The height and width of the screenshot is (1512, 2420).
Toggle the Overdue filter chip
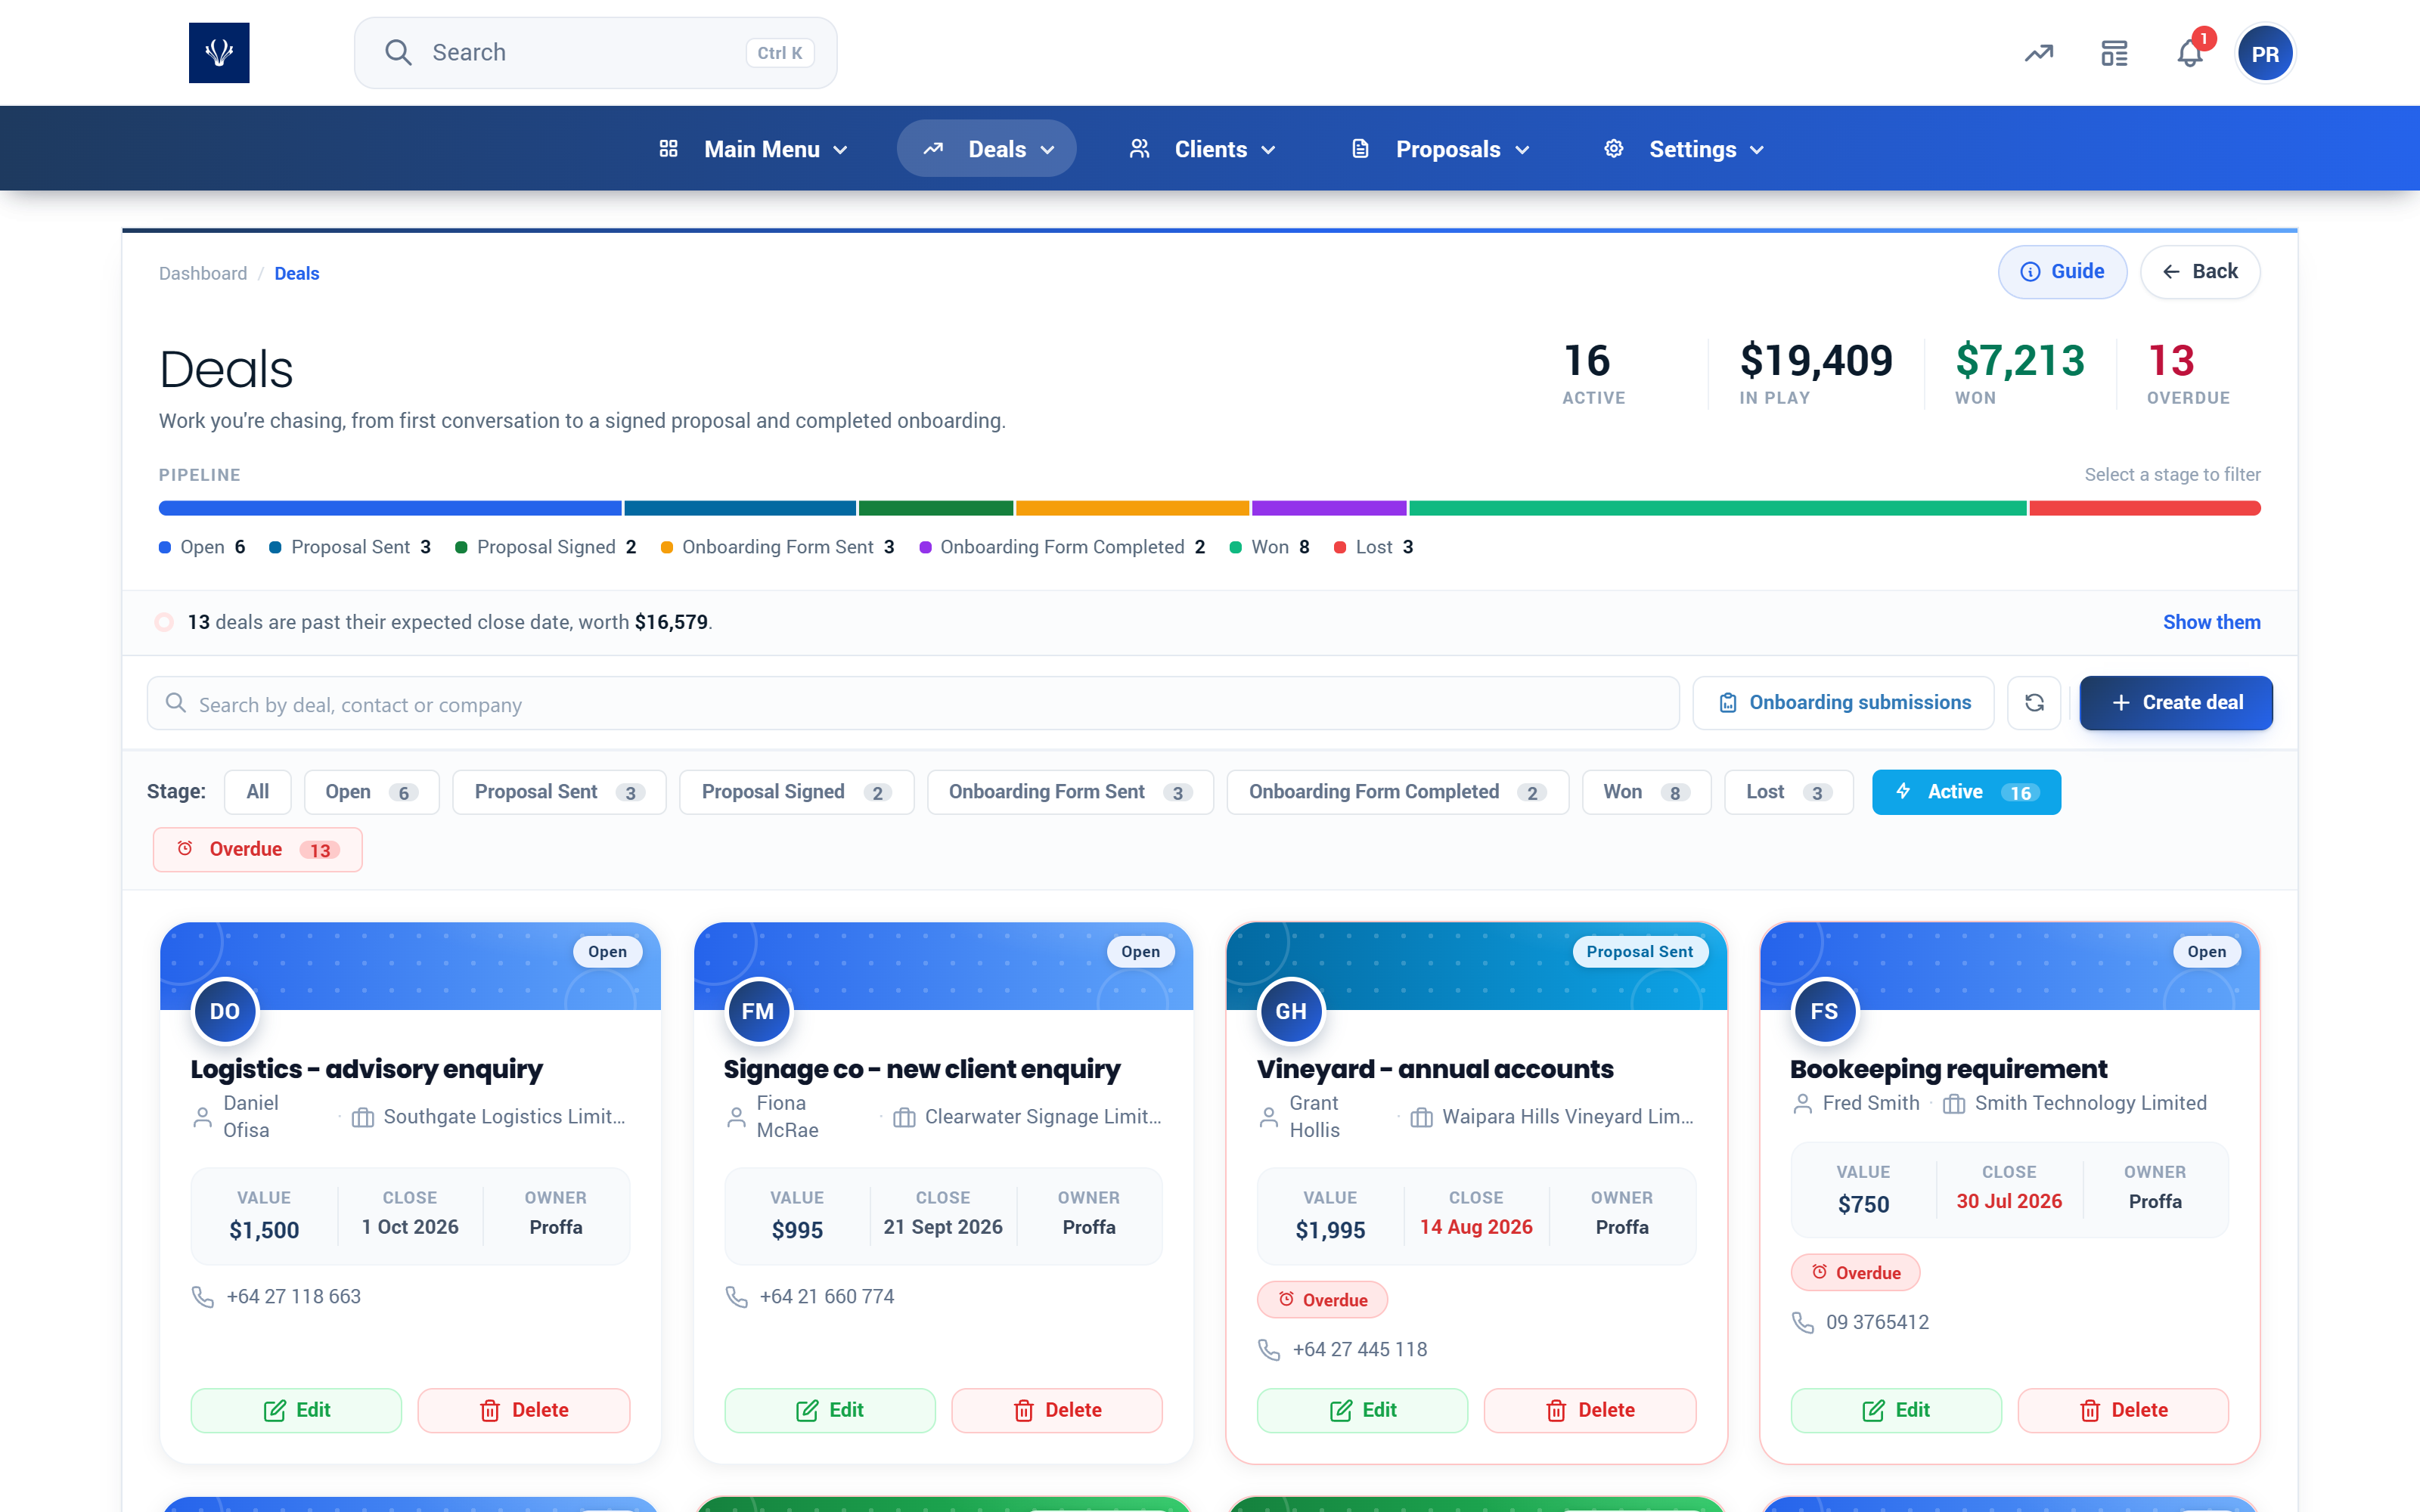point(258,849)
